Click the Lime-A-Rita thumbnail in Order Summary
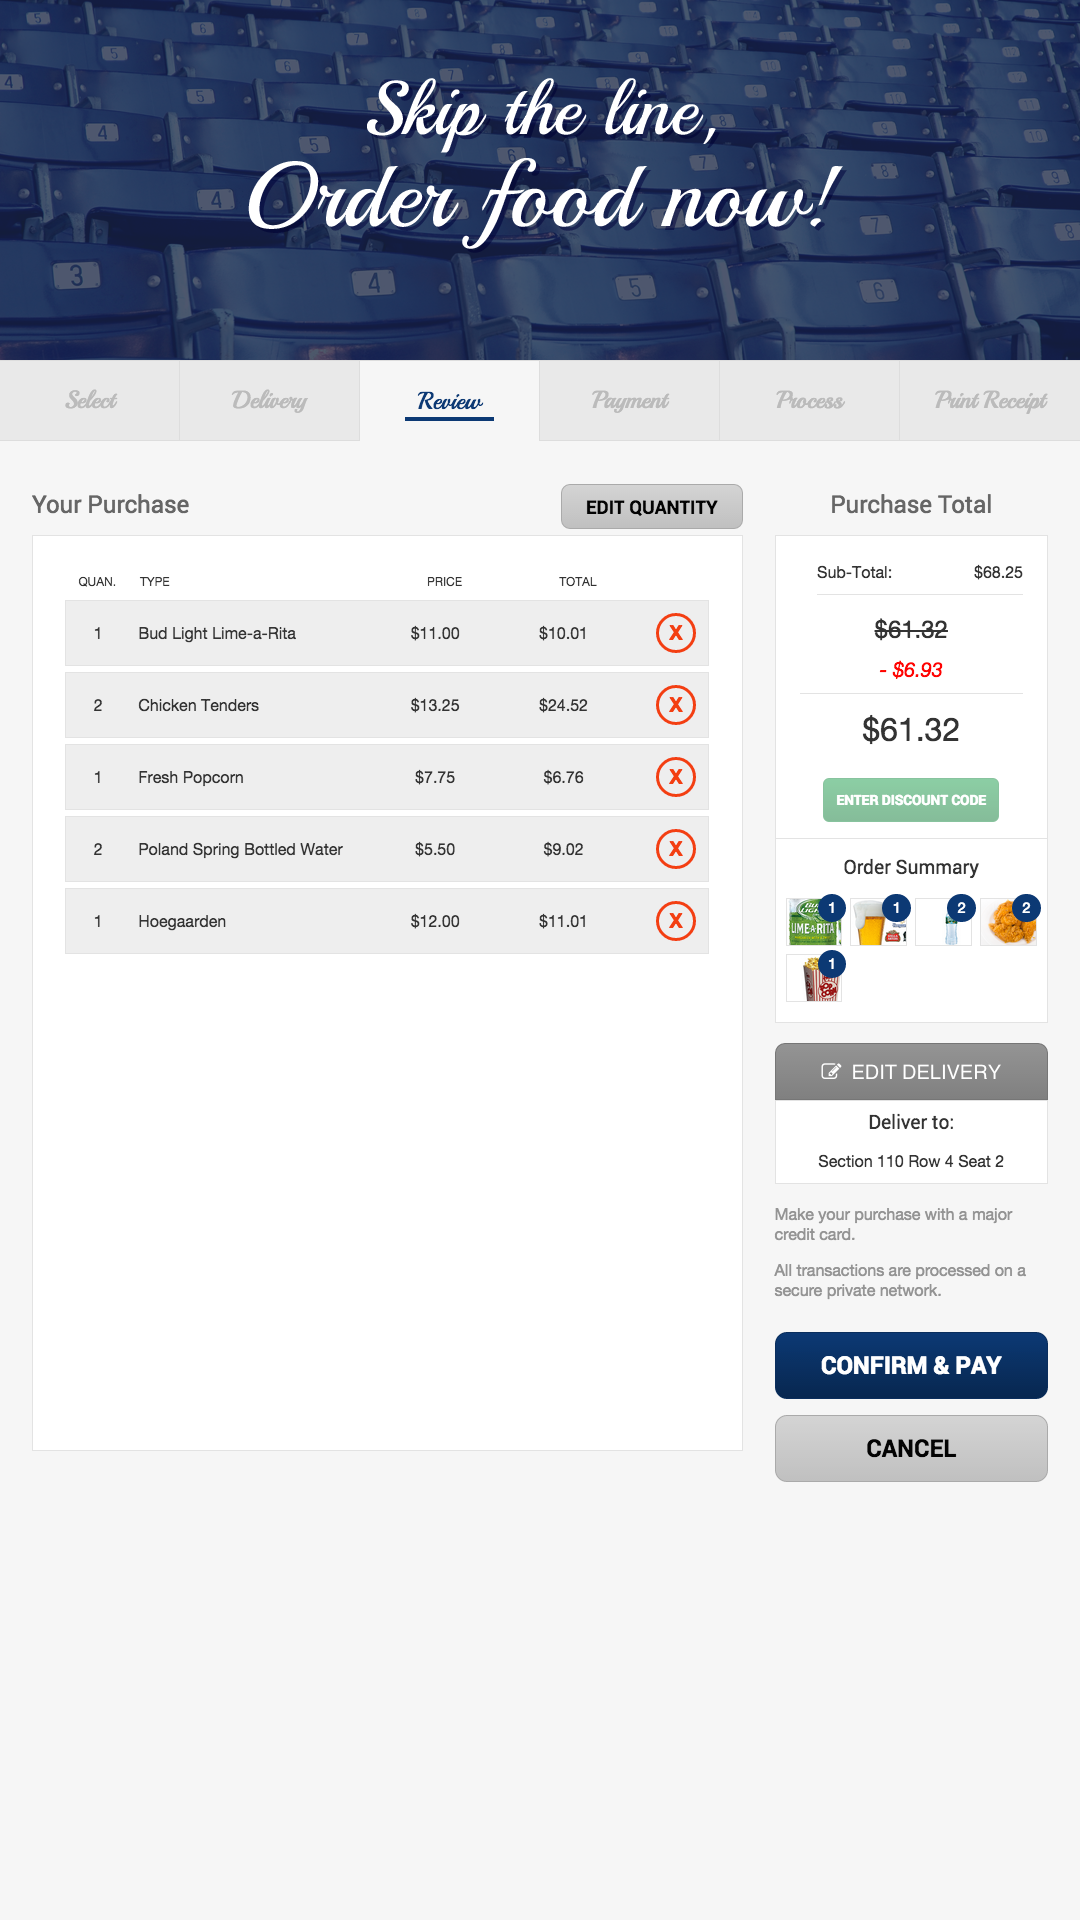The image size is (1080, 1920). coord(813,922)
